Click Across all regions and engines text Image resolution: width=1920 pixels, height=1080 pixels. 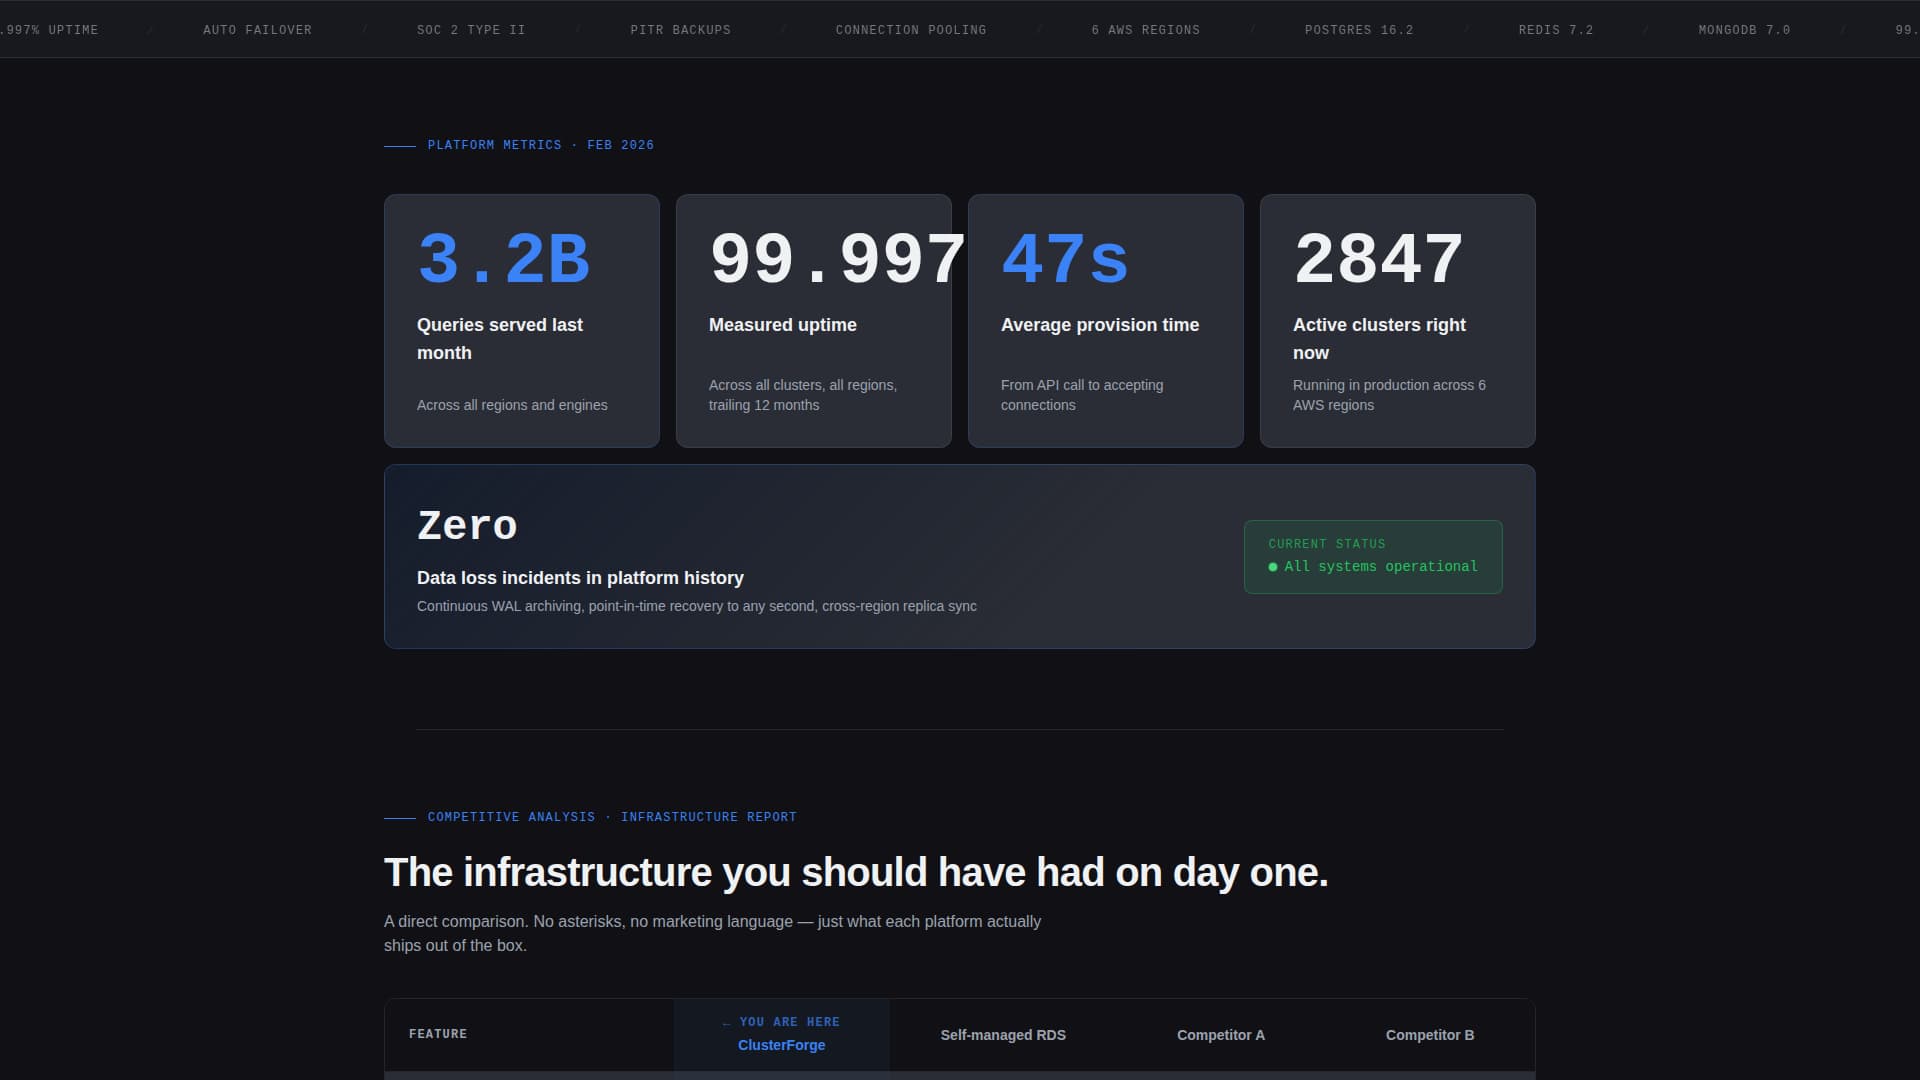tap(512, 405)
